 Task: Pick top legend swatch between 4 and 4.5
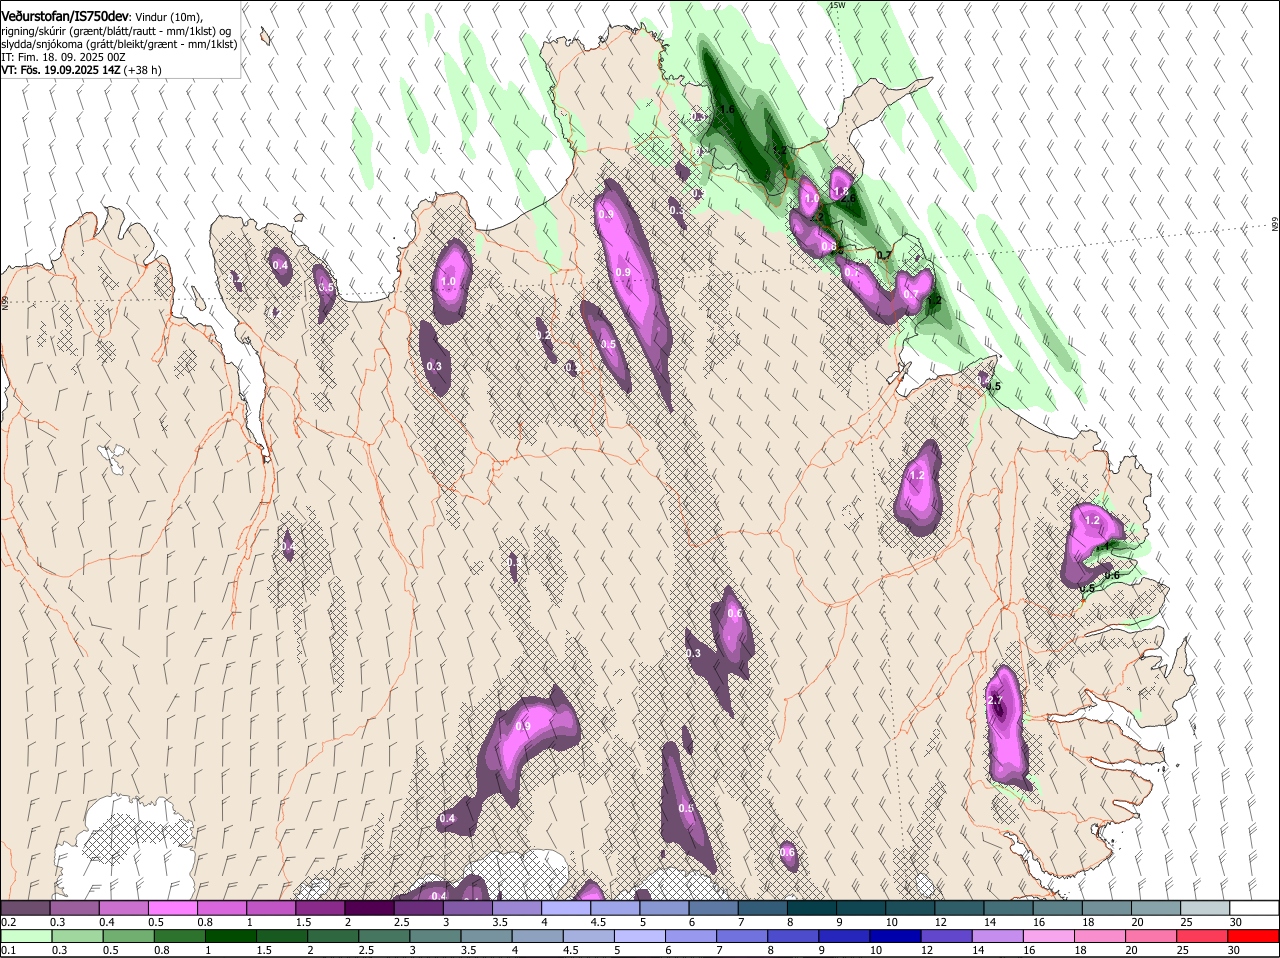566,907
